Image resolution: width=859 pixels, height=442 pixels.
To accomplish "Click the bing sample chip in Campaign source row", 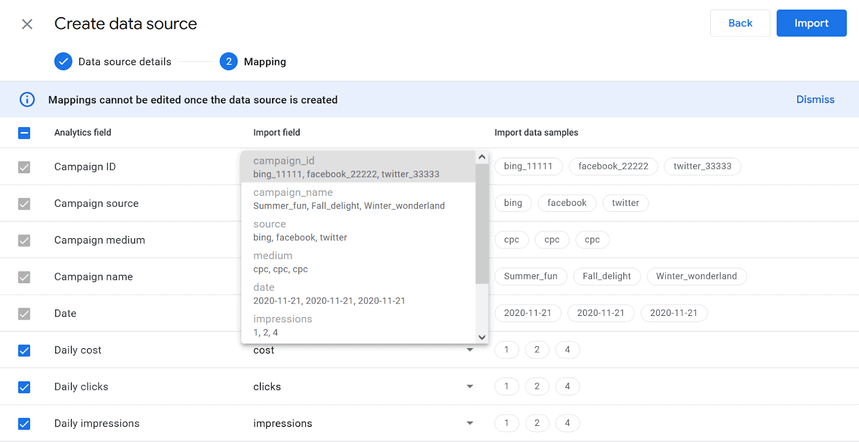I will coord(513,203).
